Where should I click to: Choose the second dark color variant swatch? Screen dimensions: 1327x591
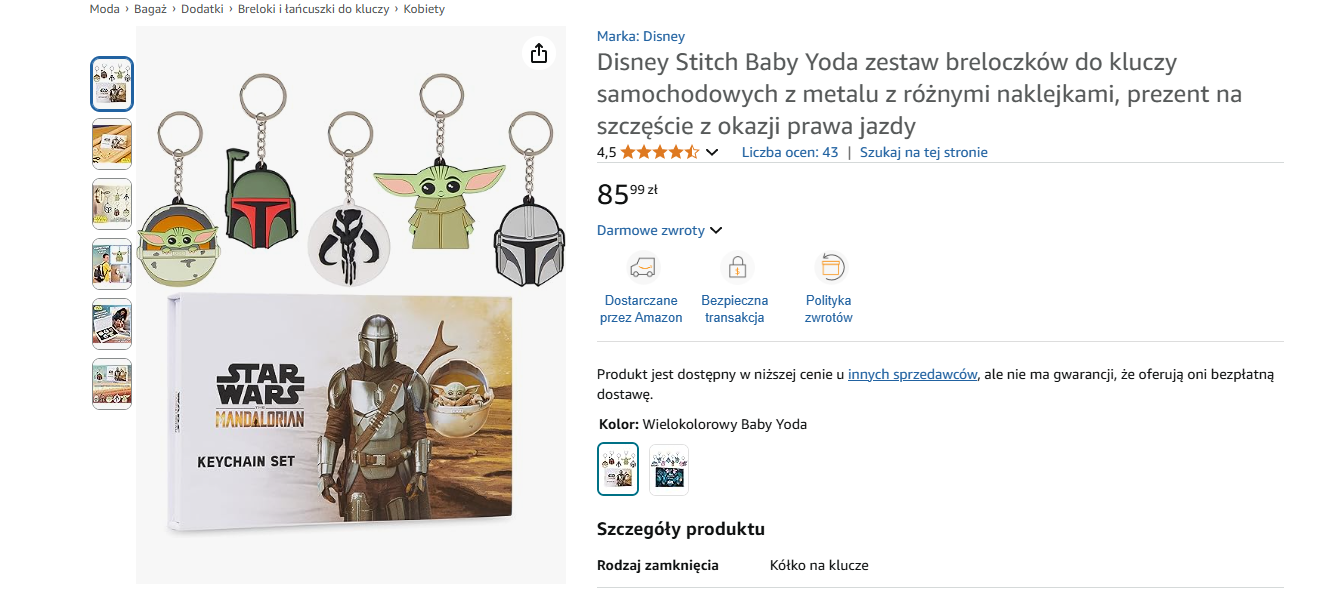[669, 469]
